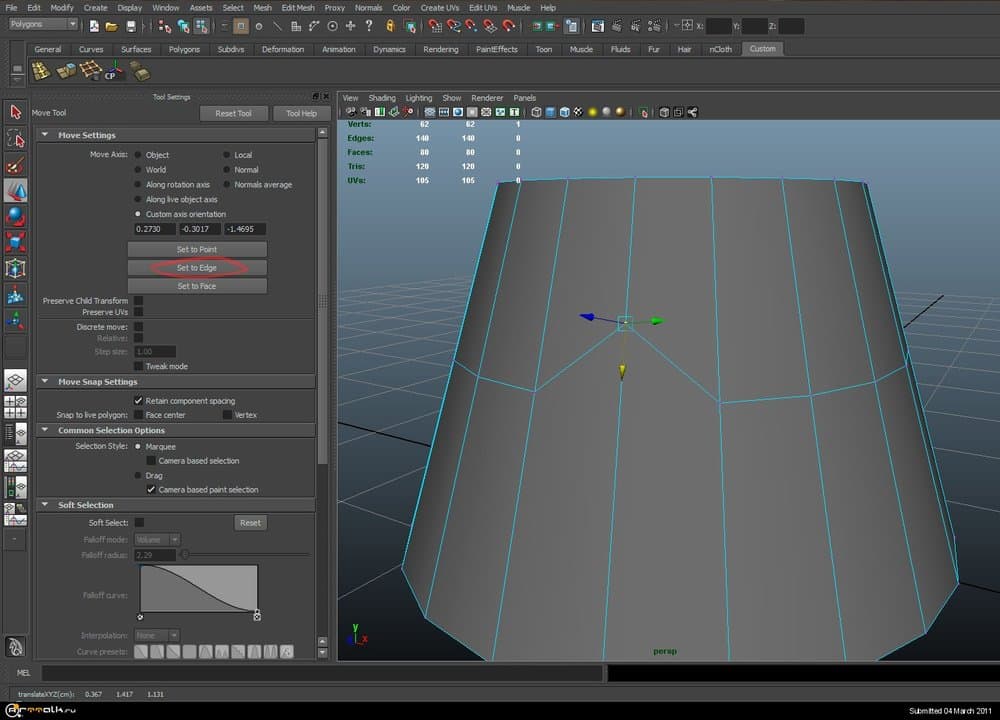
Task: Open the Edit Mesh menu
Action: coord(298,8)
